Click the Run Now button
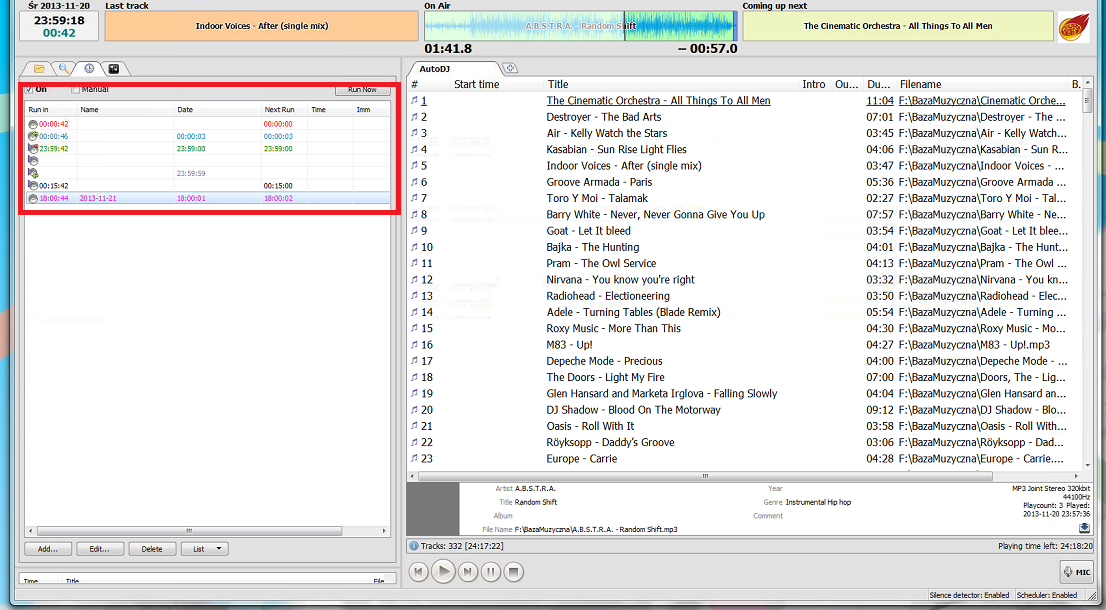The height and width of the screenshot is (610, 1106). coord(363,90)
